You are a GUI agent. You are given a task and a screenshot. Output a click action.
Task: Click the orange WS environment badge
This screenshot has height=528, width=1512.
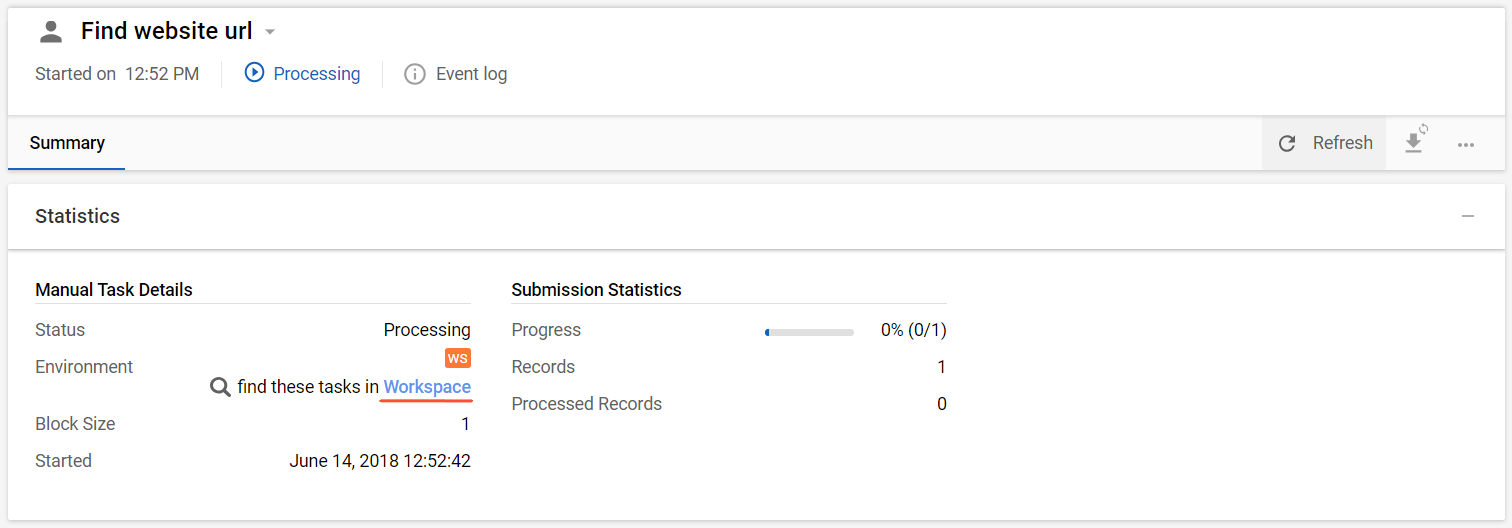[x=458, y=358]
